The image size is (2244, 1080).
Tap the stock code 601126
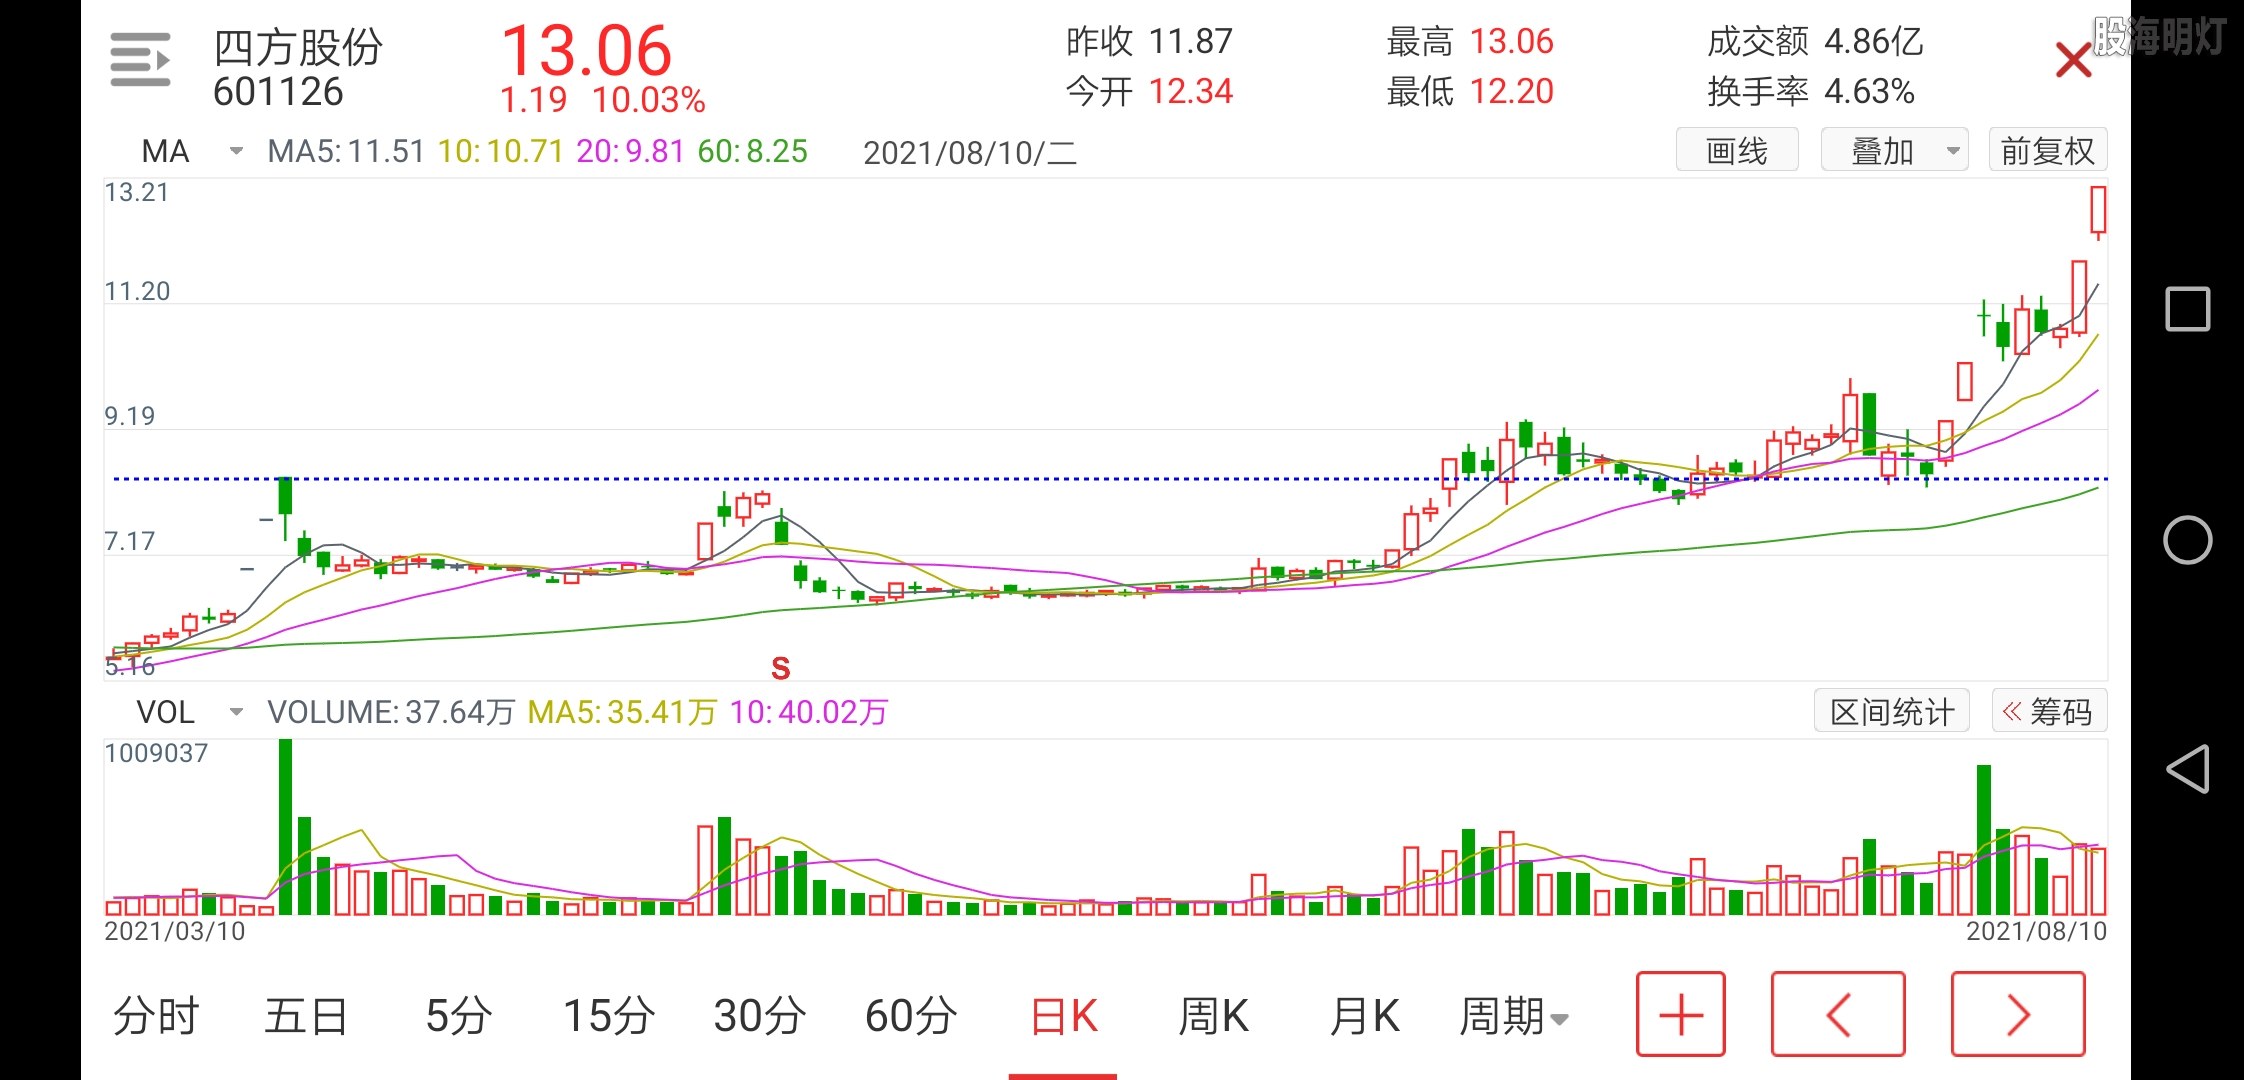click(x=278, y=92)
